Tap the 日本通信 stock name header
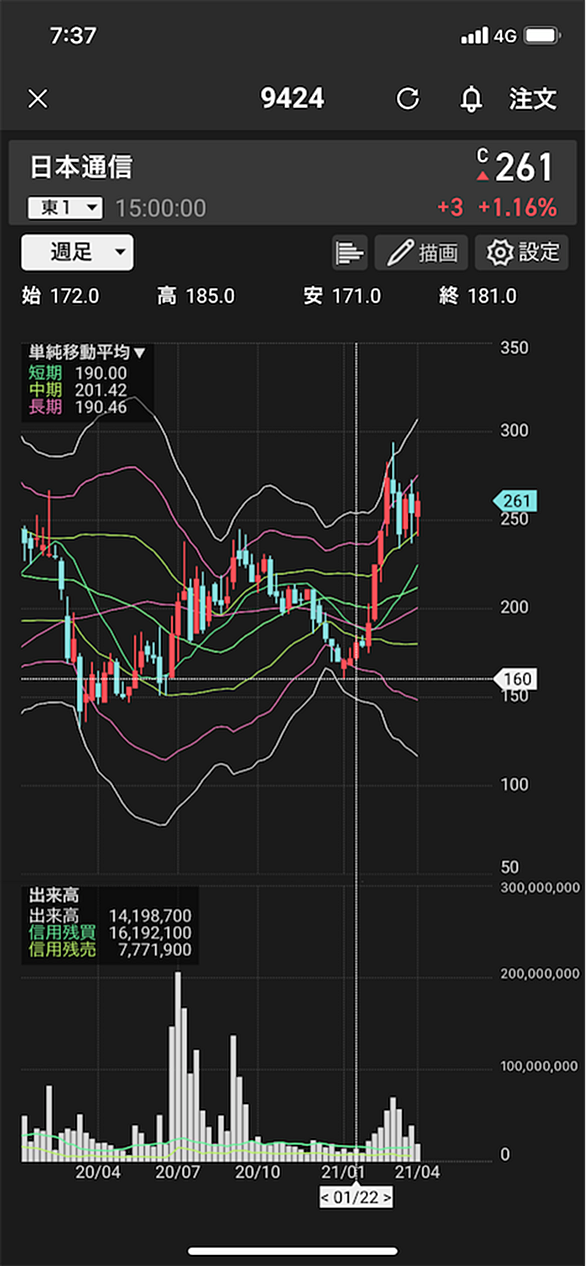This screenshot has width=586, height=1266. tap(81, 166)
